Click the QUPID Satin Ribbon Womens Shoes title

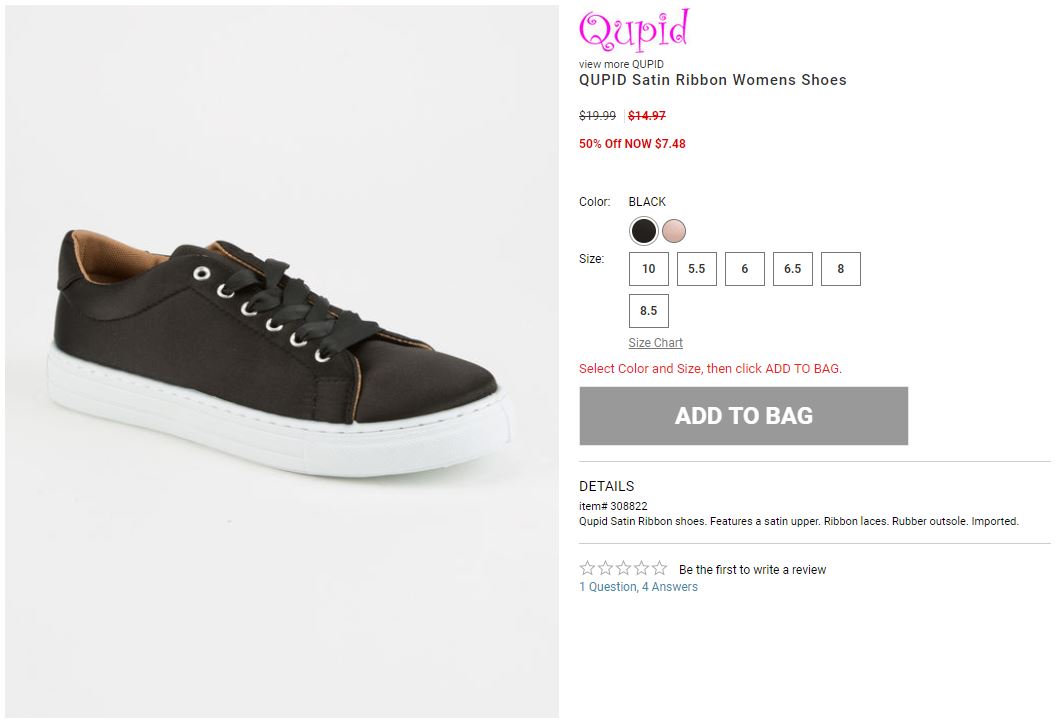coord(713,80)
